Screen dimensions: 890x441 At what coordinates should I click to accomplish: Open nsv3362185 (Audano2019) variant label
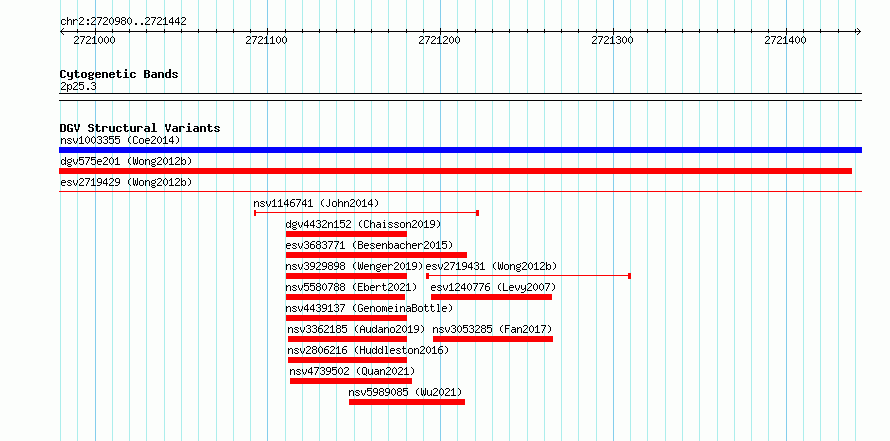point(356,329)
